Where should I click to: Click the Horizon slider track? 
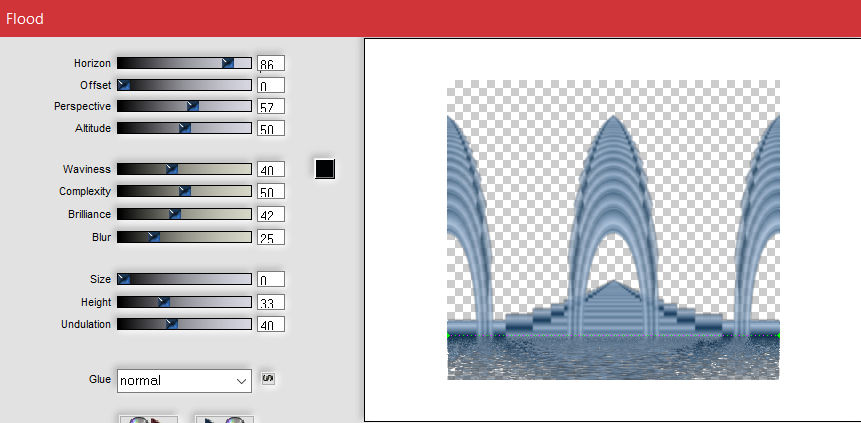click(184, 63)
